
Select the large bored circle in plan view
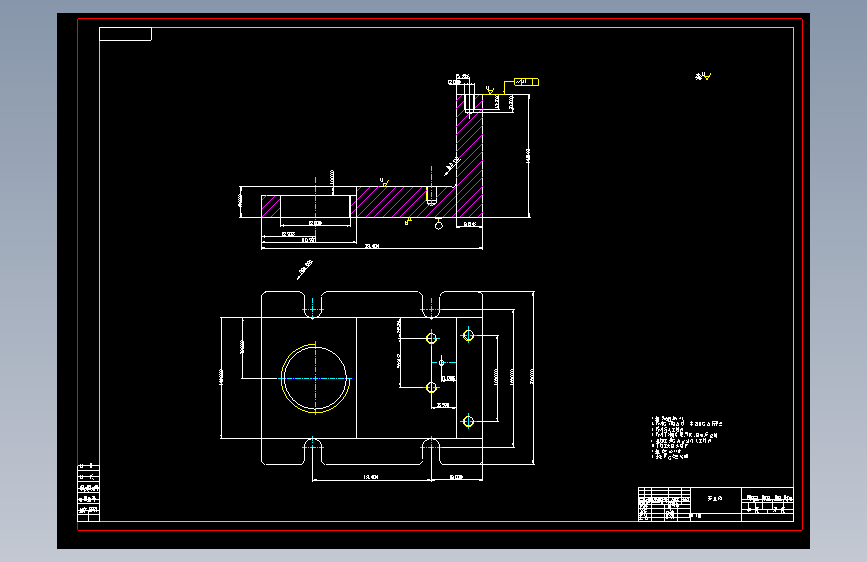point(316,378)
